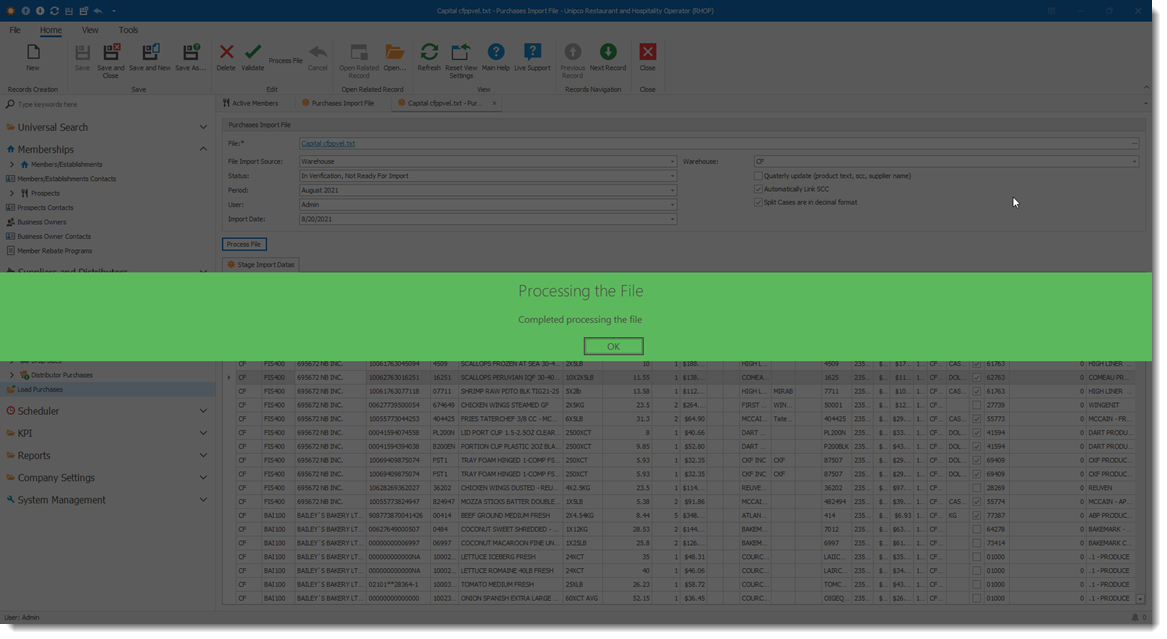Open the Capital cfppvel.txt file link
The width and height of the screenshot is (1167, 639).
[x=328, y=144]
